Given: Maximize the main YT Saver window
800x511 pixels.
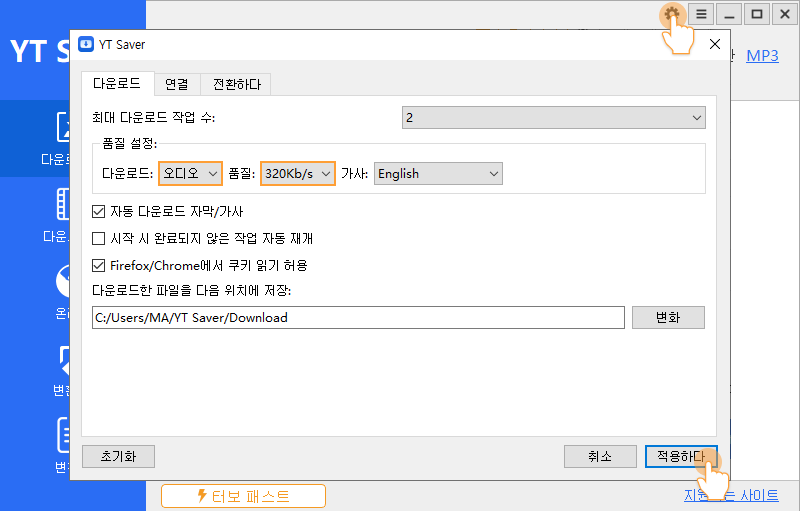Looking at the screenshot, I should click(x=757, y=14).
